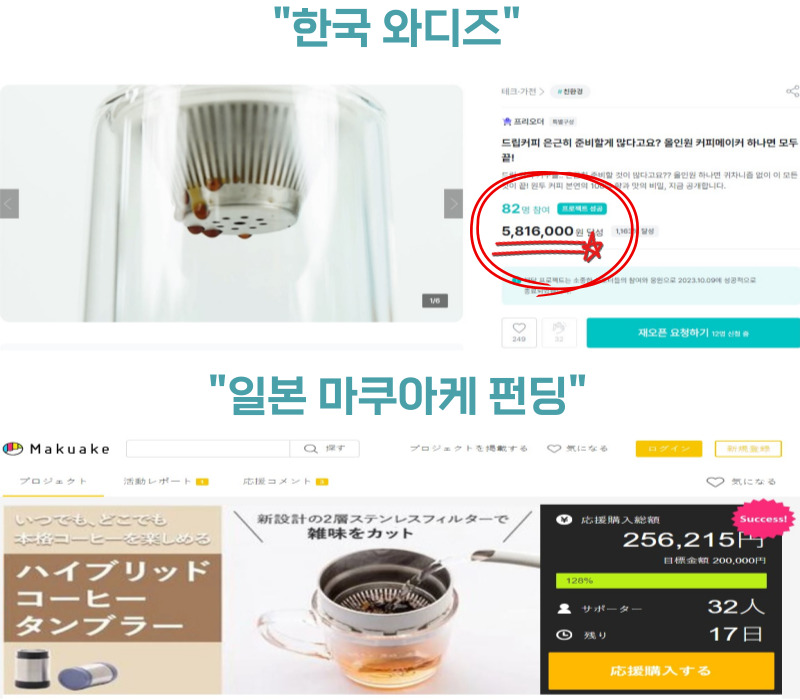
Task: Click the heart like icon showing 249
Action: (x=519, y=333)
